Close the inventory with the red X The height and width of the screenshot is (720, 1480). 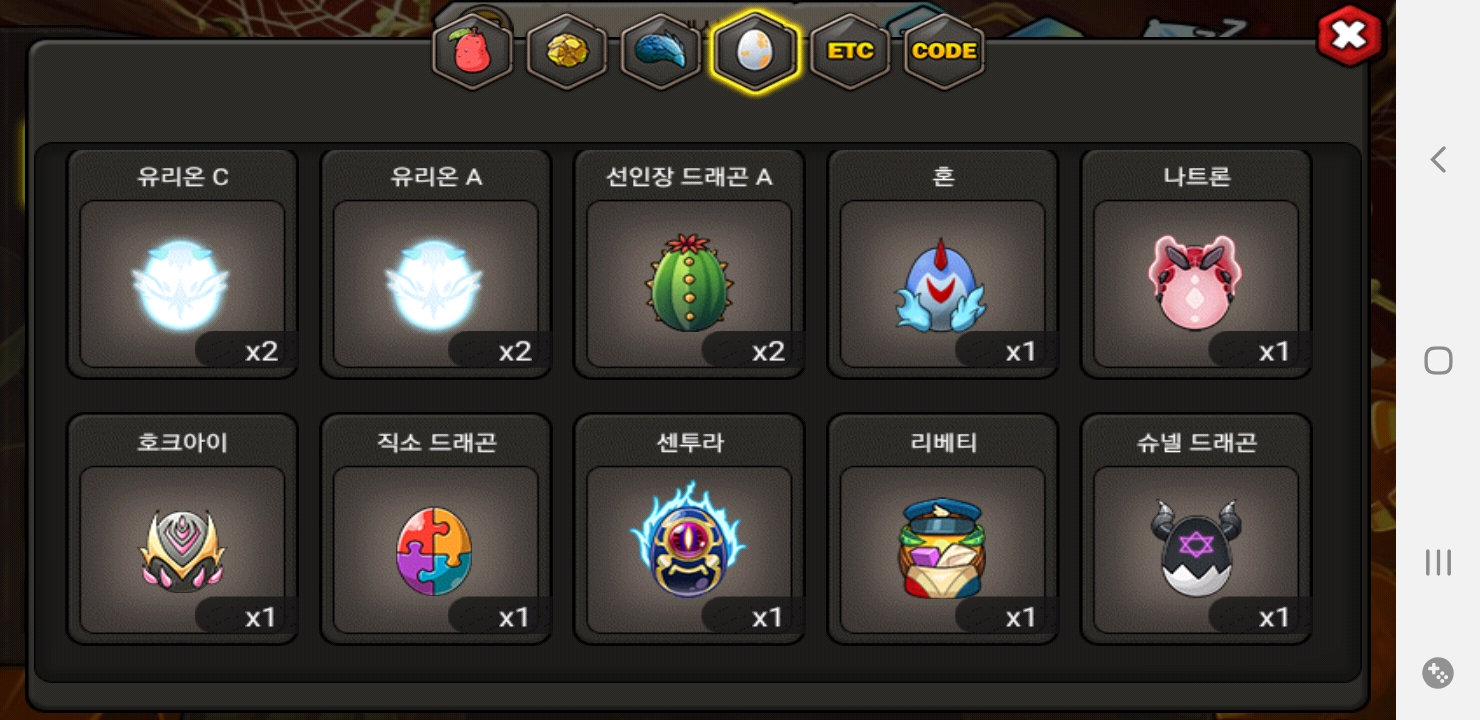(x=1349, y=37)
